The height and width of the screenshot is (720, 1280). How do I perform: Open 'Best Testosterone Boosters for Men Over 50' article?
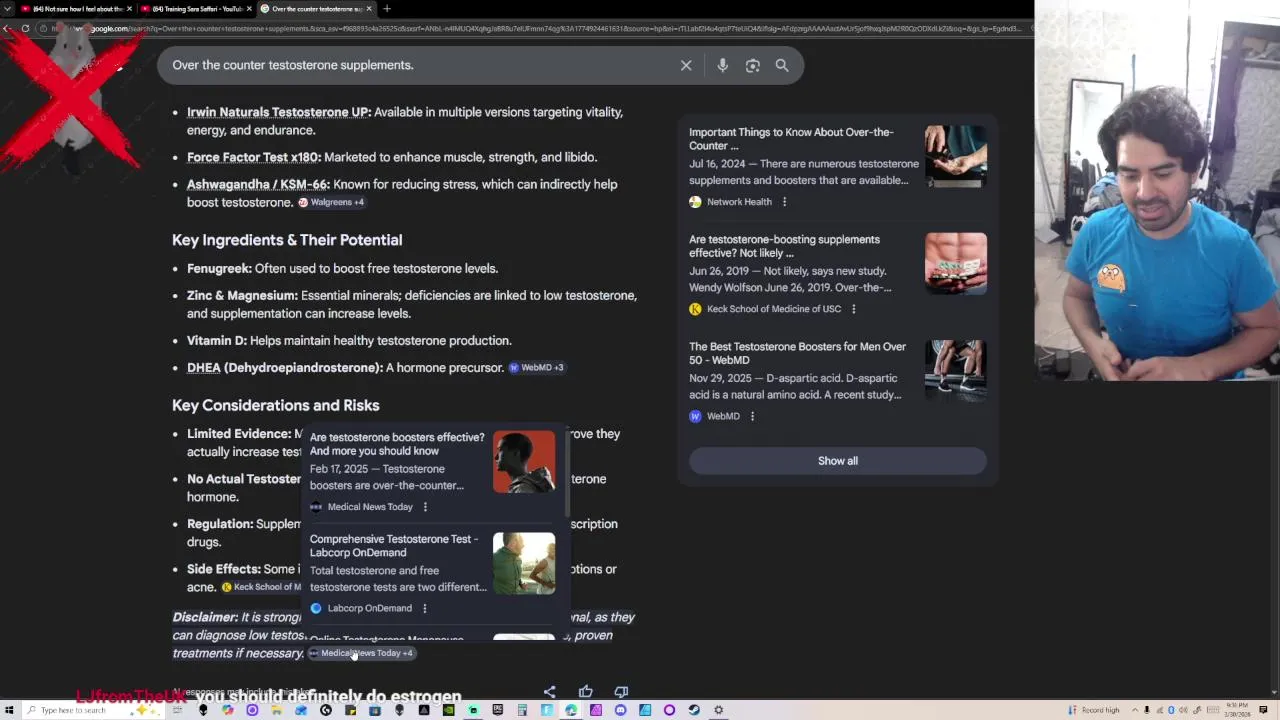pos(797,353)
